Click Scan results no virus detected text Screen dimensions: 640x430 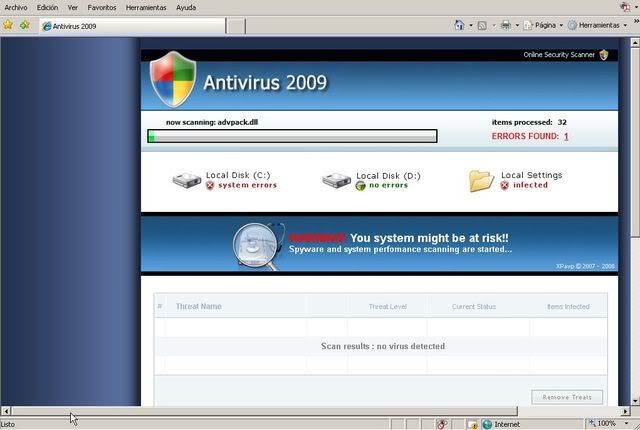tap(383, 346)
